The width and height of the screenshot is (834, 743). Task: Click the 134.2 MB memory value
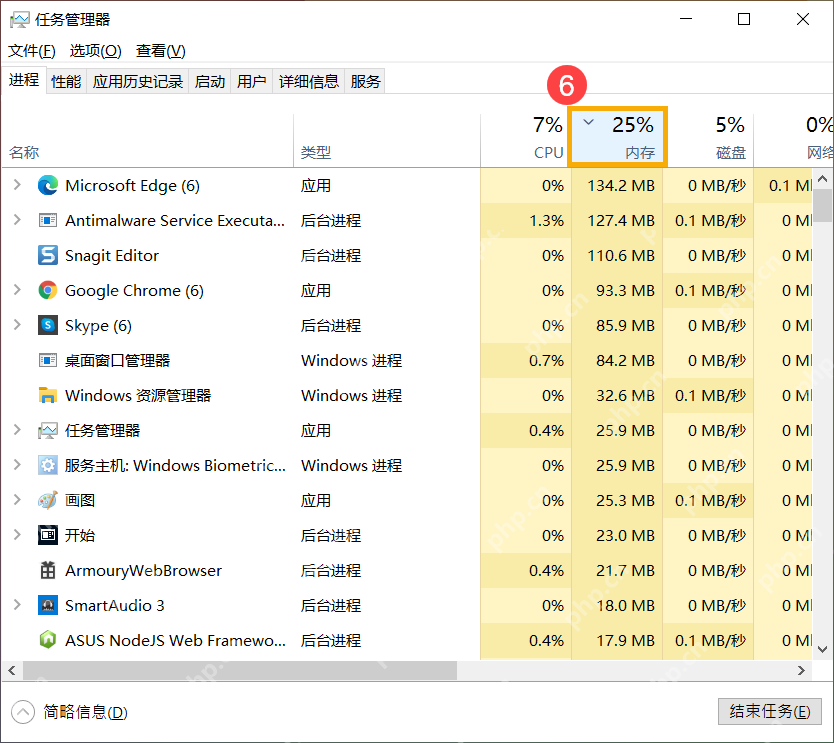[621, 186]
